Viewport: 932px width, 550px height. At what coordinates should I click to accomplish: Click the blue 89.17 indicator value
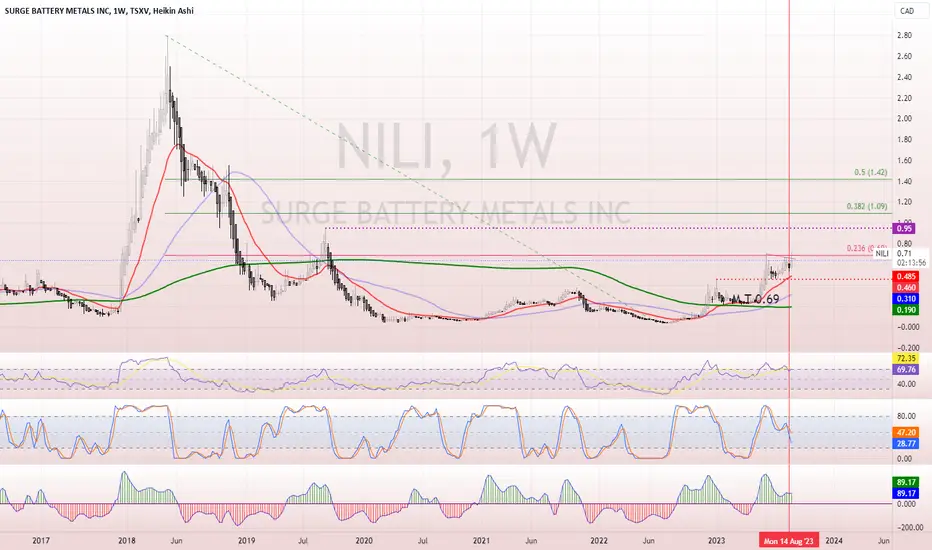pyautogui.click(x=905, y=494)
